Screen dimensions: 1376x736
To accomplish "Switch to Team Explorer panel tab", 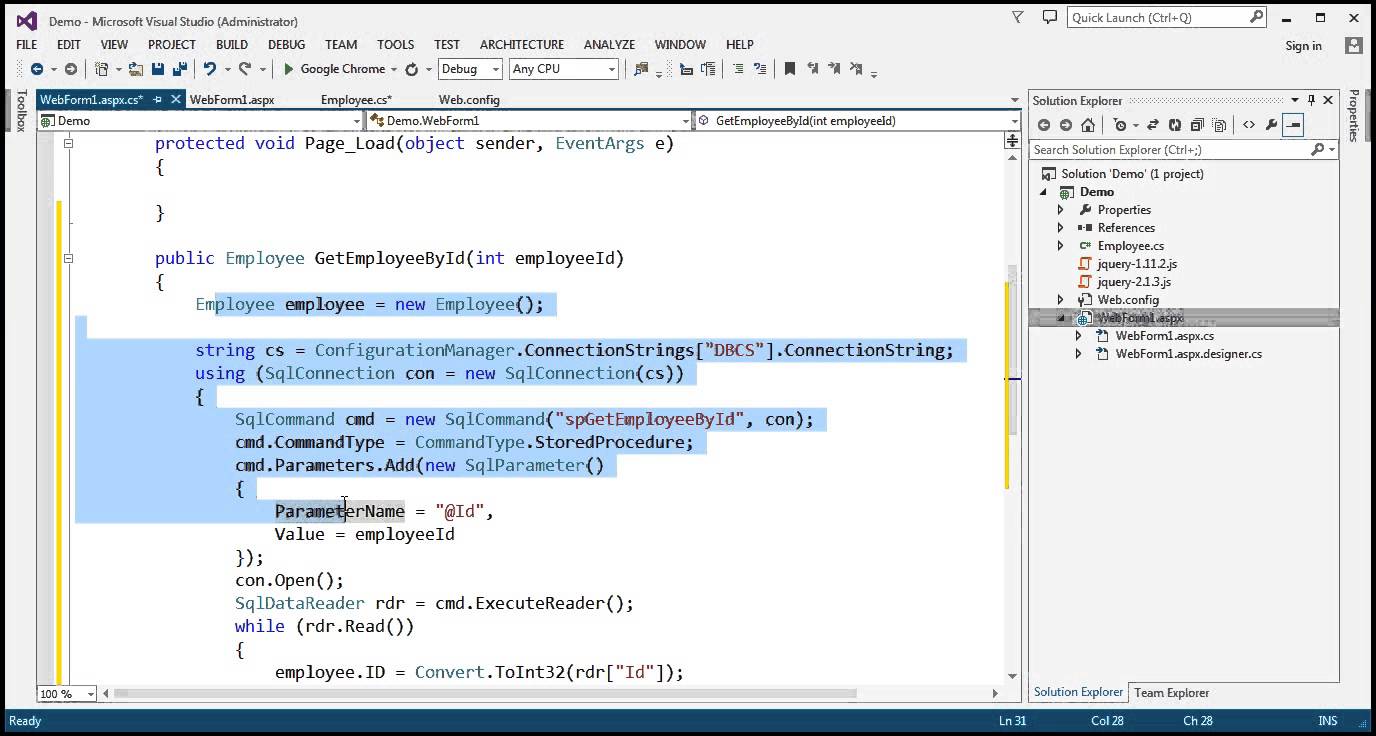I will coord(1171,692).
